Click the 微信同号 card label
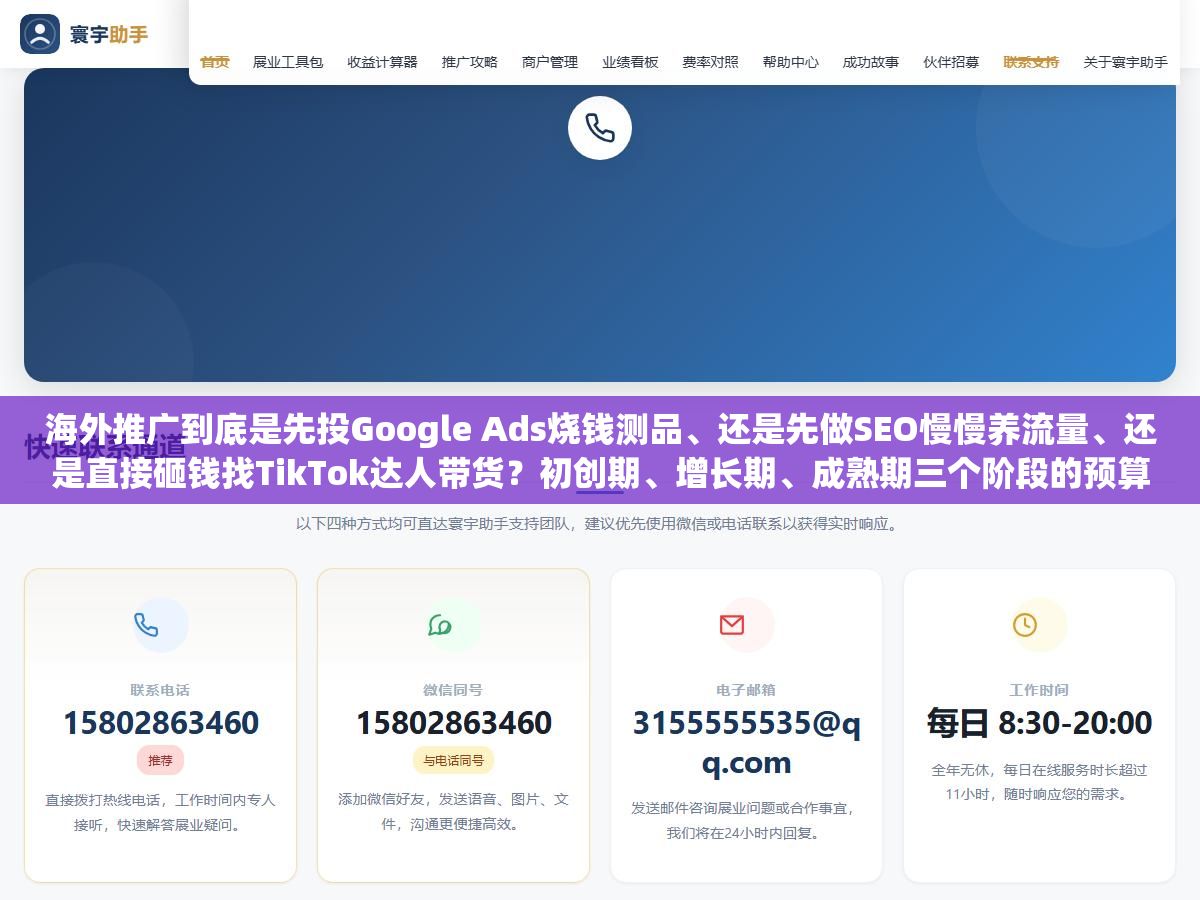The height and width of the screenshot is (900, 1200). [453, 690]
